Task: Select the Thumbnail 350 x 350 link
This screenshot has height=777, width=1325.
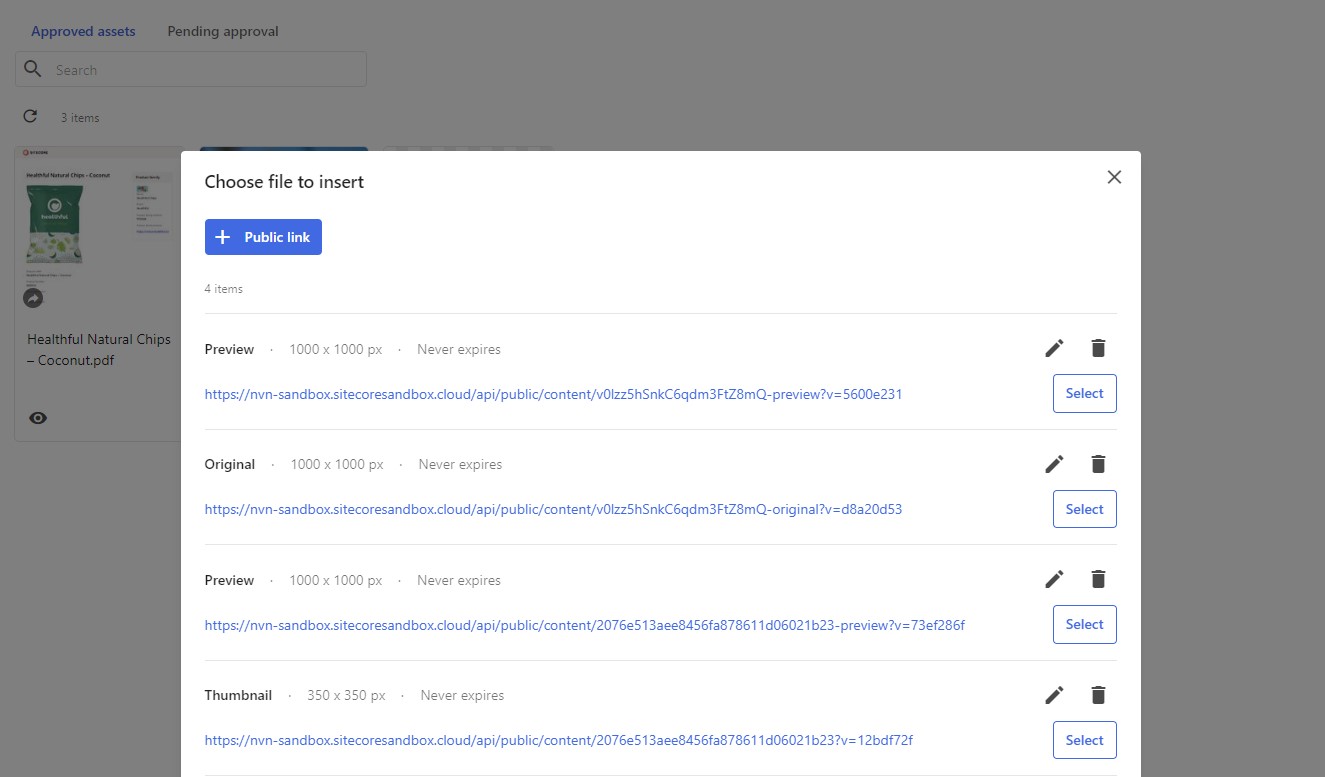Action: click(x=1084, y=739)
